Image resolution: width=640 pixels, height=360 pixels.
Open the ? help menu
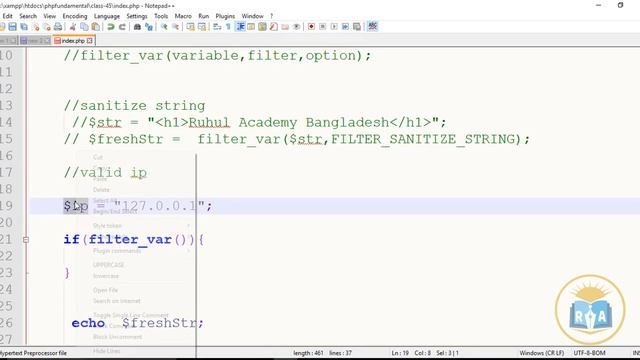tap(271, 16)
